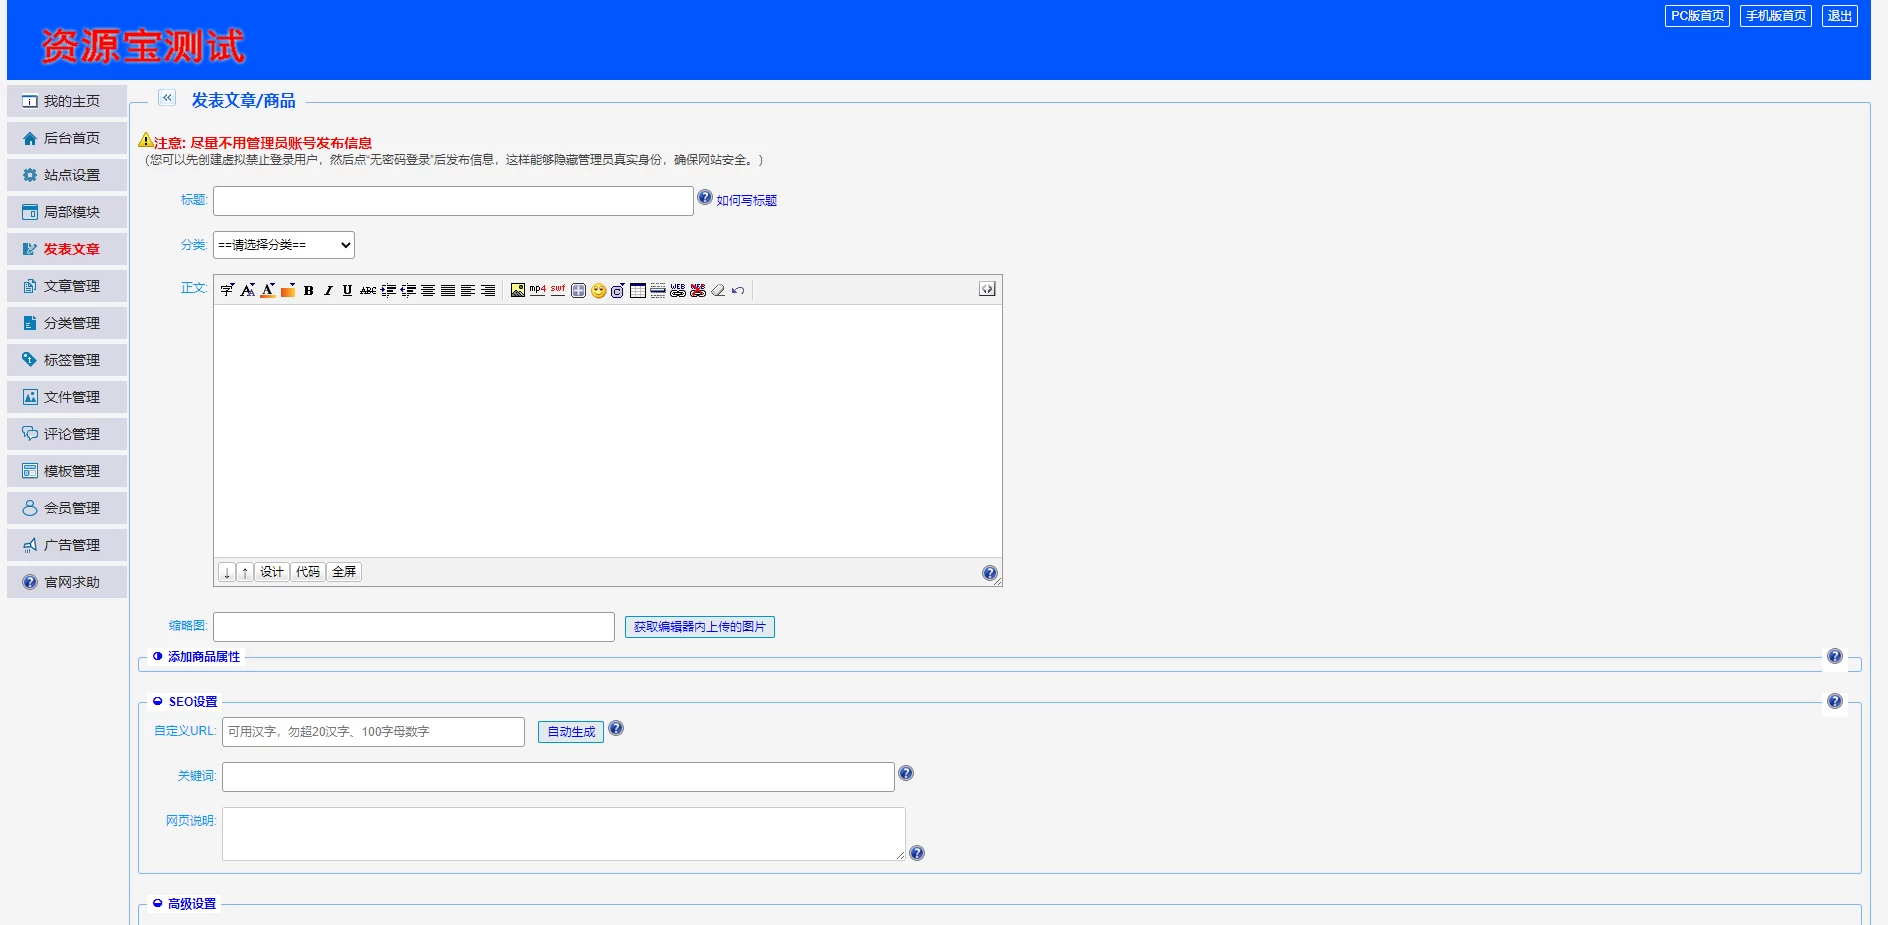Insert an image via the editor toolbar
The width and height of the screenshot is (1888, 925).
coord(517,291)
